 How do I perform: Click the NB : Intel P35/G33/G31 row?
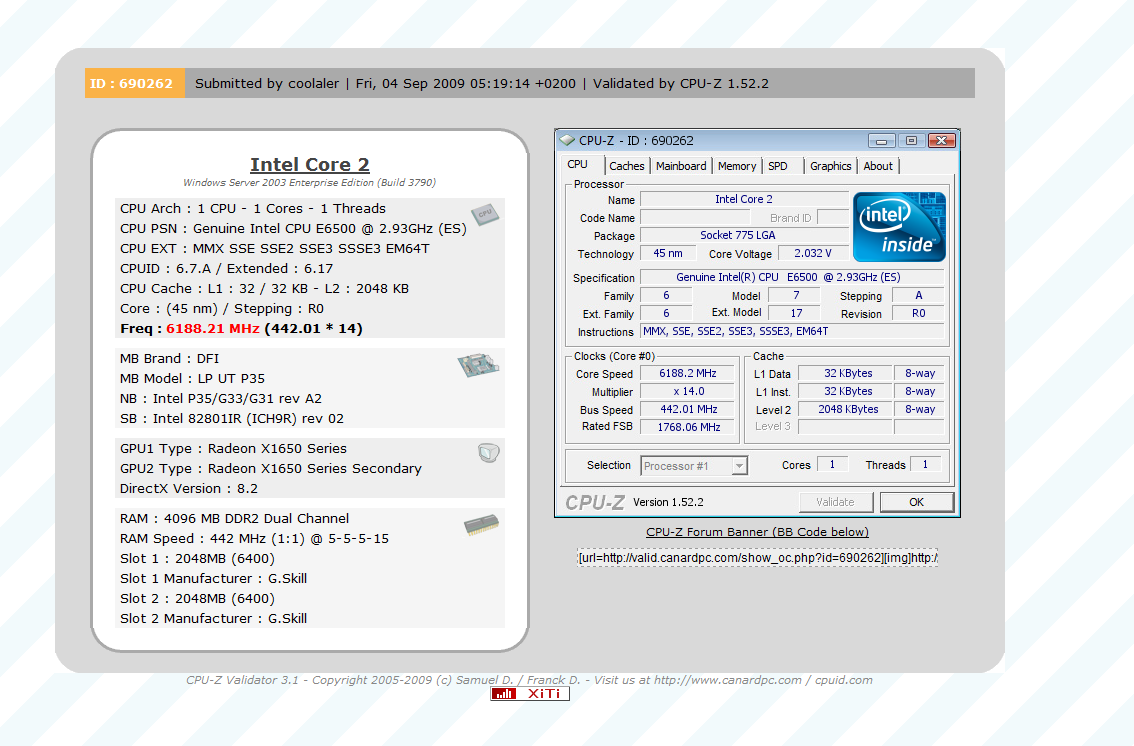tap(221, 399)
